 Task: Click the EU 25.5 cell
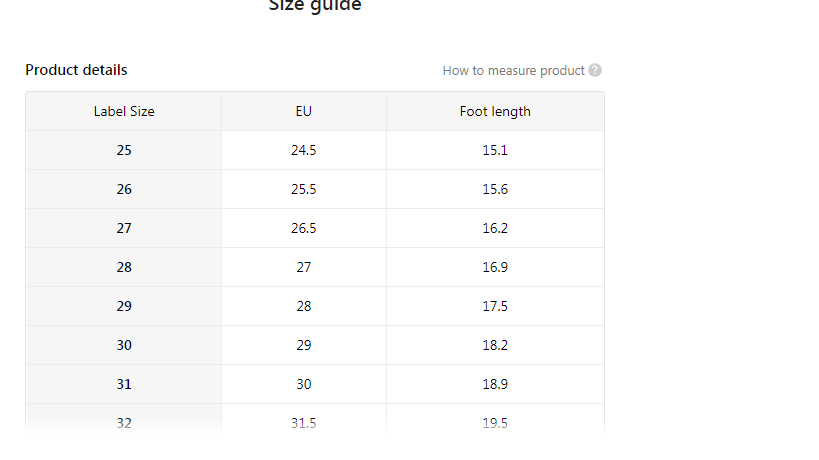click(x=304, y=189)
